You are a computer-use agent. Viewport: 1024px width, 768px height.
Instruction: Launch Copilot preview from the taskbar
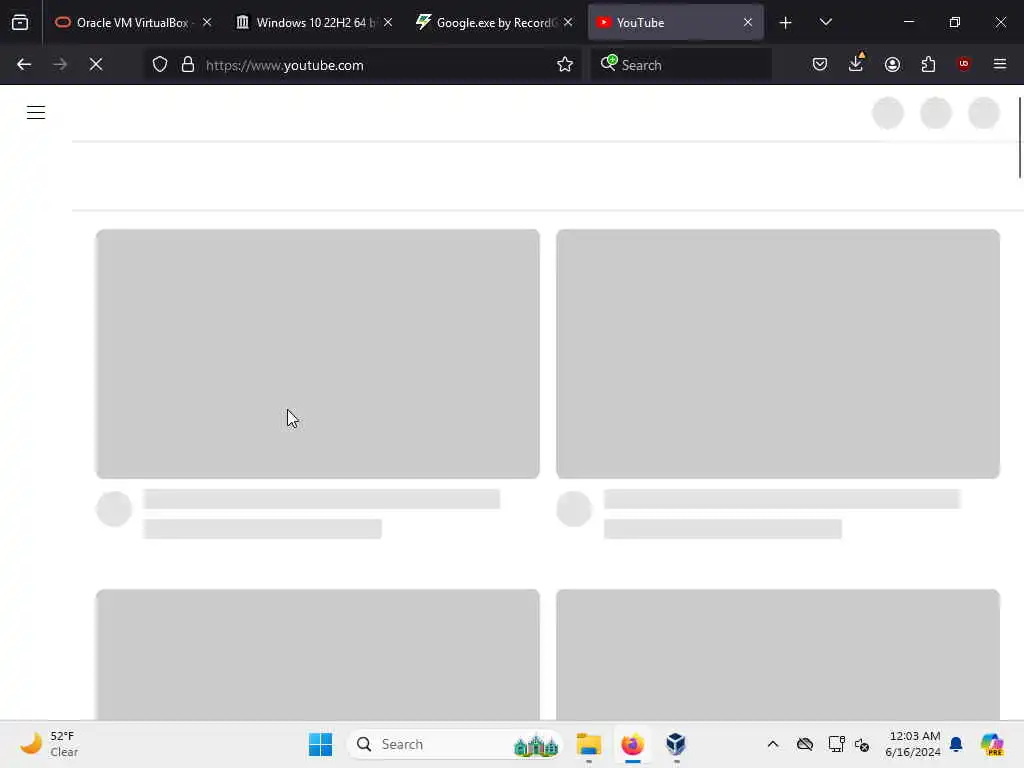click(992, 744)
